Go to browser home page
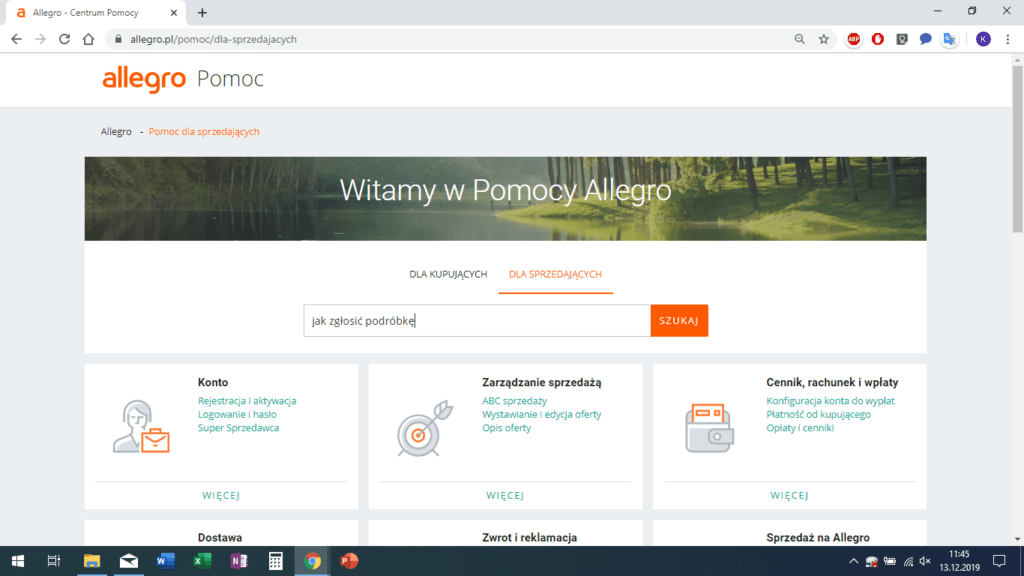Viewport: 1024px width, 576px height. coord(88,39)
